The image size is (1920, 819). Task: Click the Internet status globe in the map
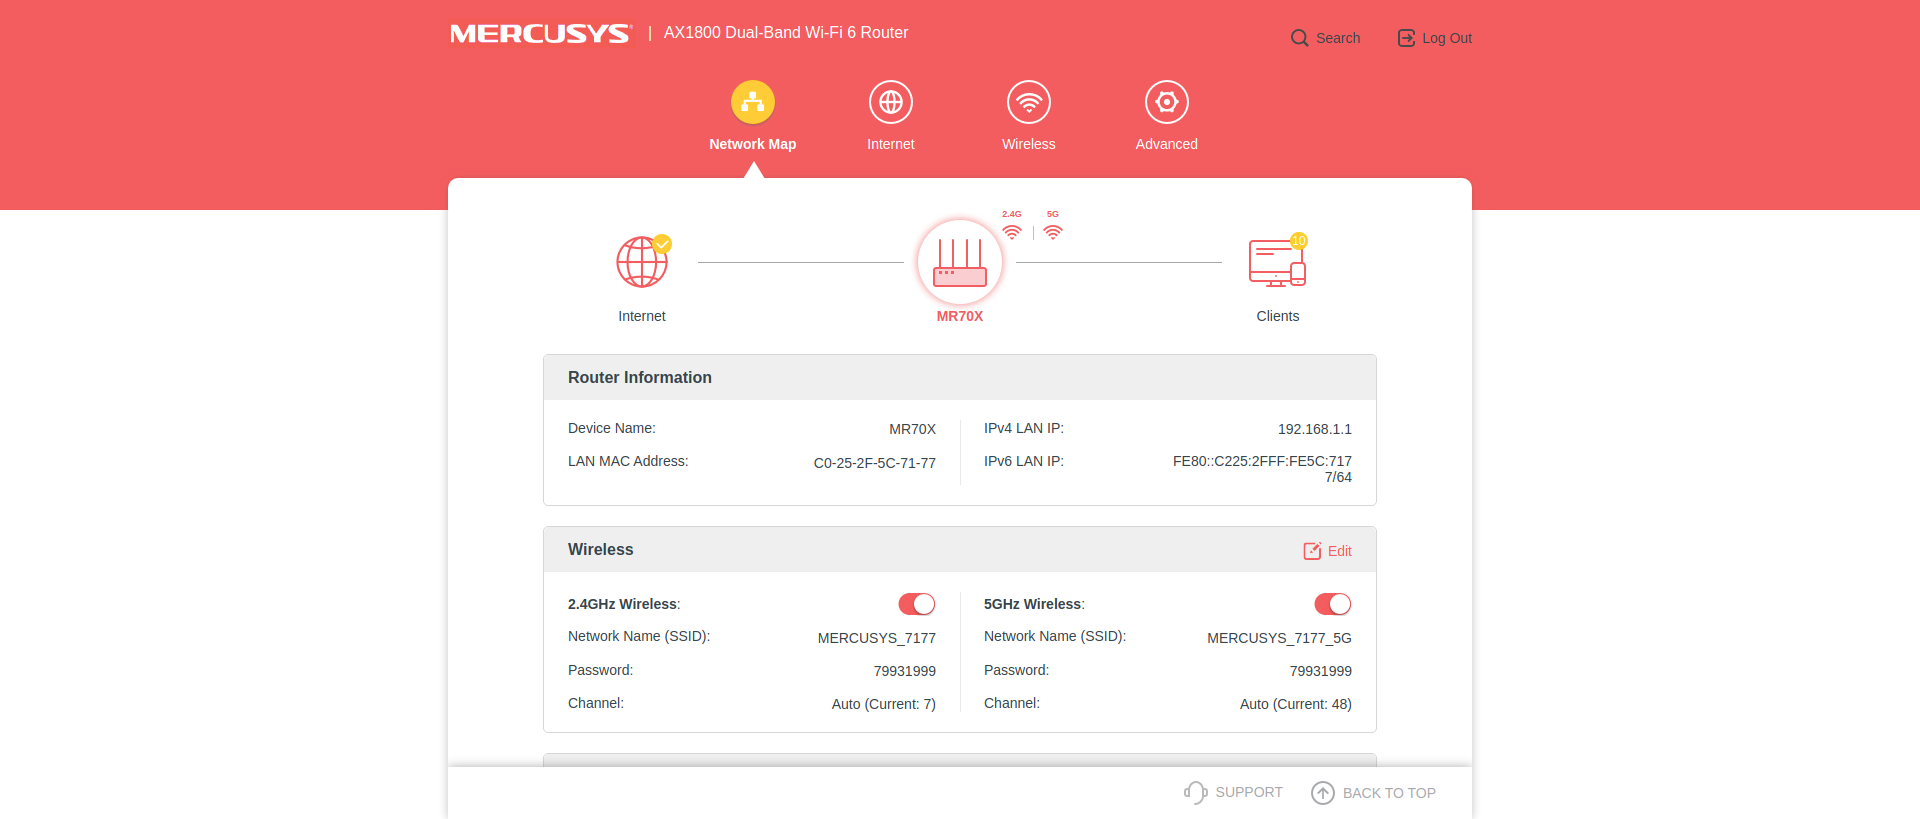[x=641, y=263]
